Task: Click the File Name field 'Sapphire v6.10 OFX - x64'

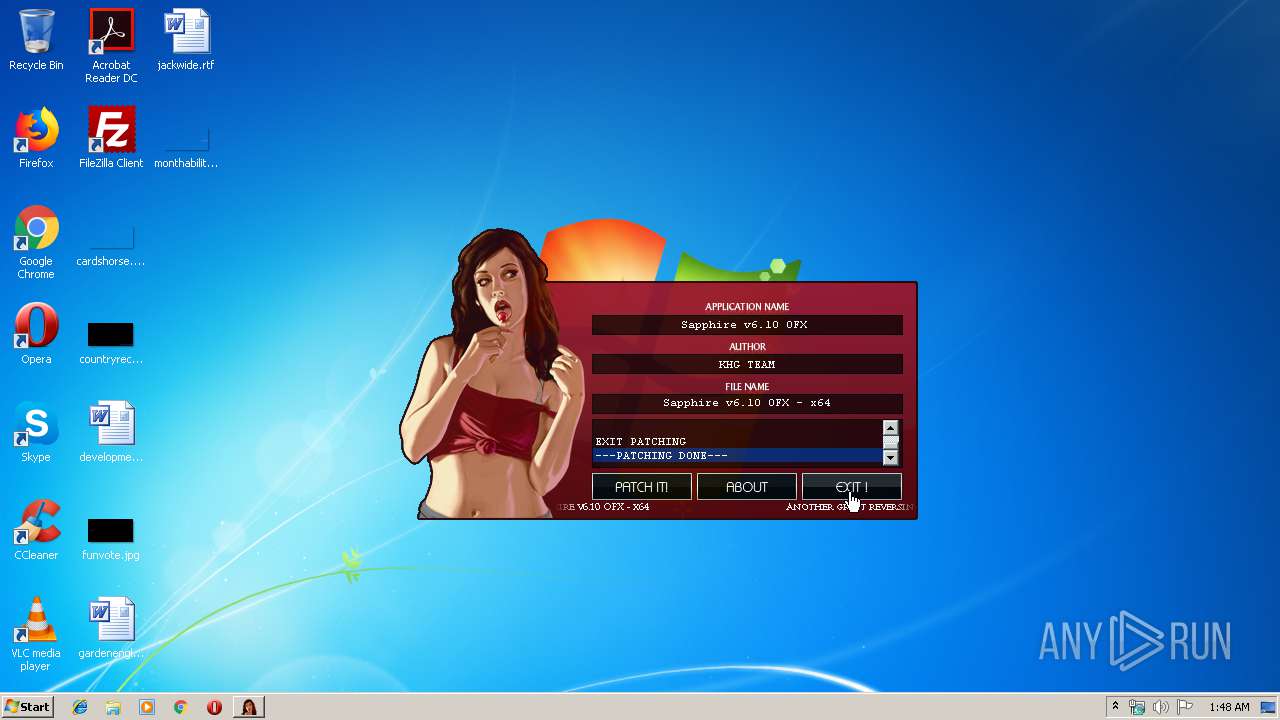Action: click(x=747, y=403)
